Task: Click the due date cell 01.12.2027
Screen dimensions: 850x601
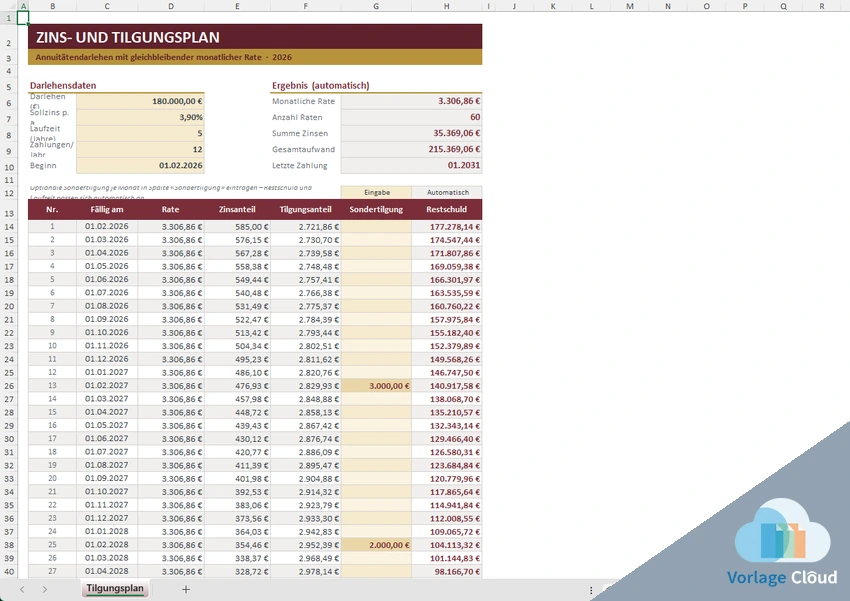Action: click(x=107, y=519)
